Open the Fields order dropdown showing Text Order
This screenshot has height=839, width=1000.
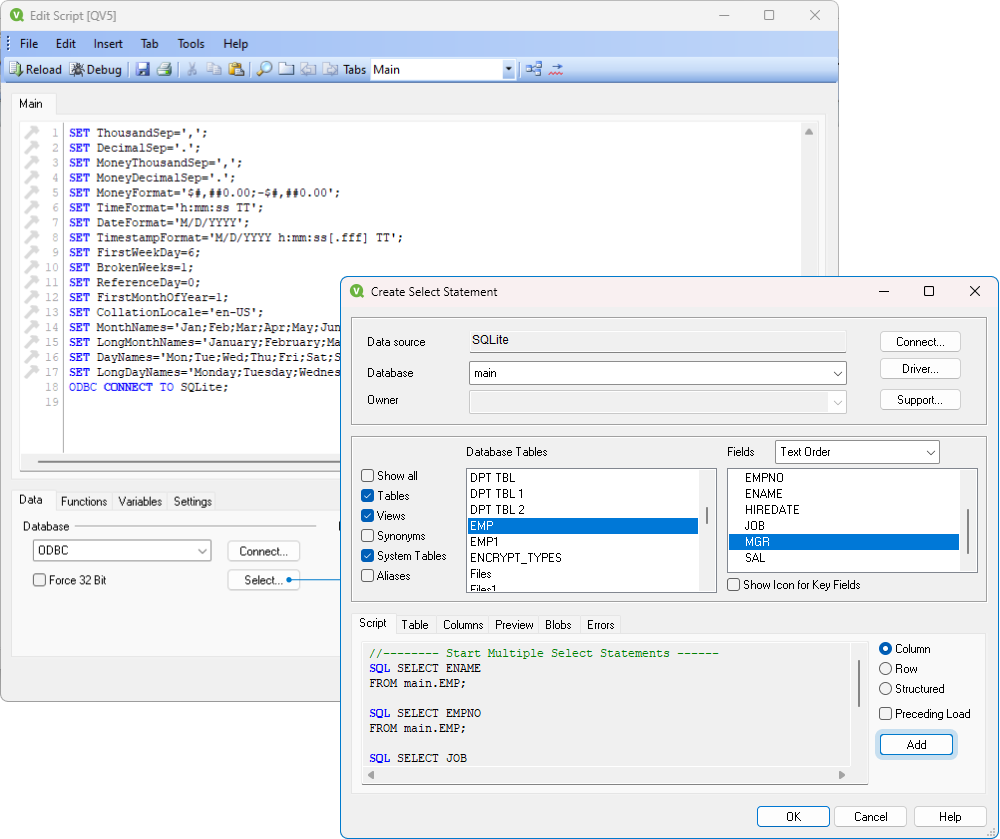click(930, 451)
